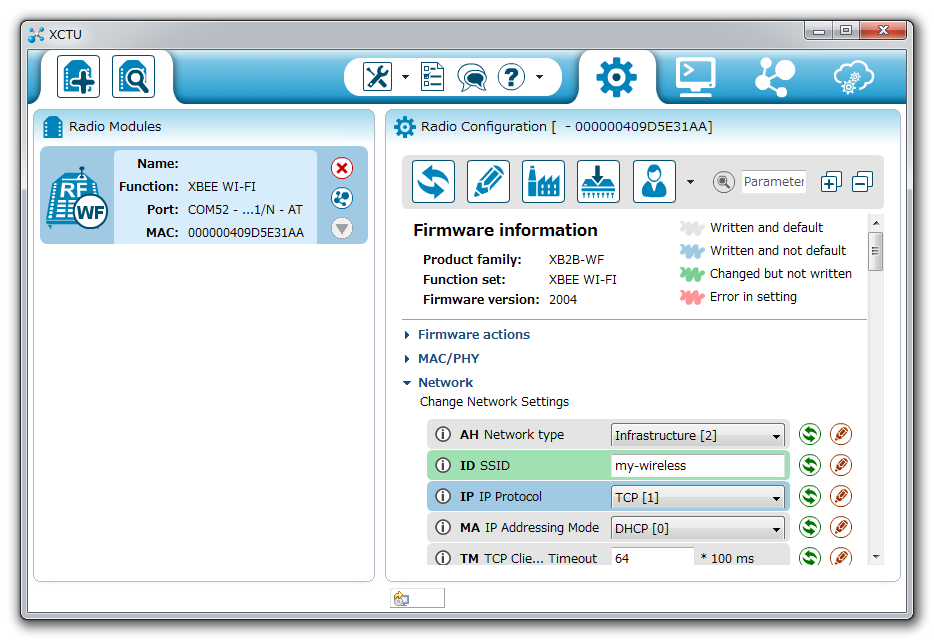The image size is (934, 640).
Task: Show info for IP Protocol
Action: (x=443, y=496)
